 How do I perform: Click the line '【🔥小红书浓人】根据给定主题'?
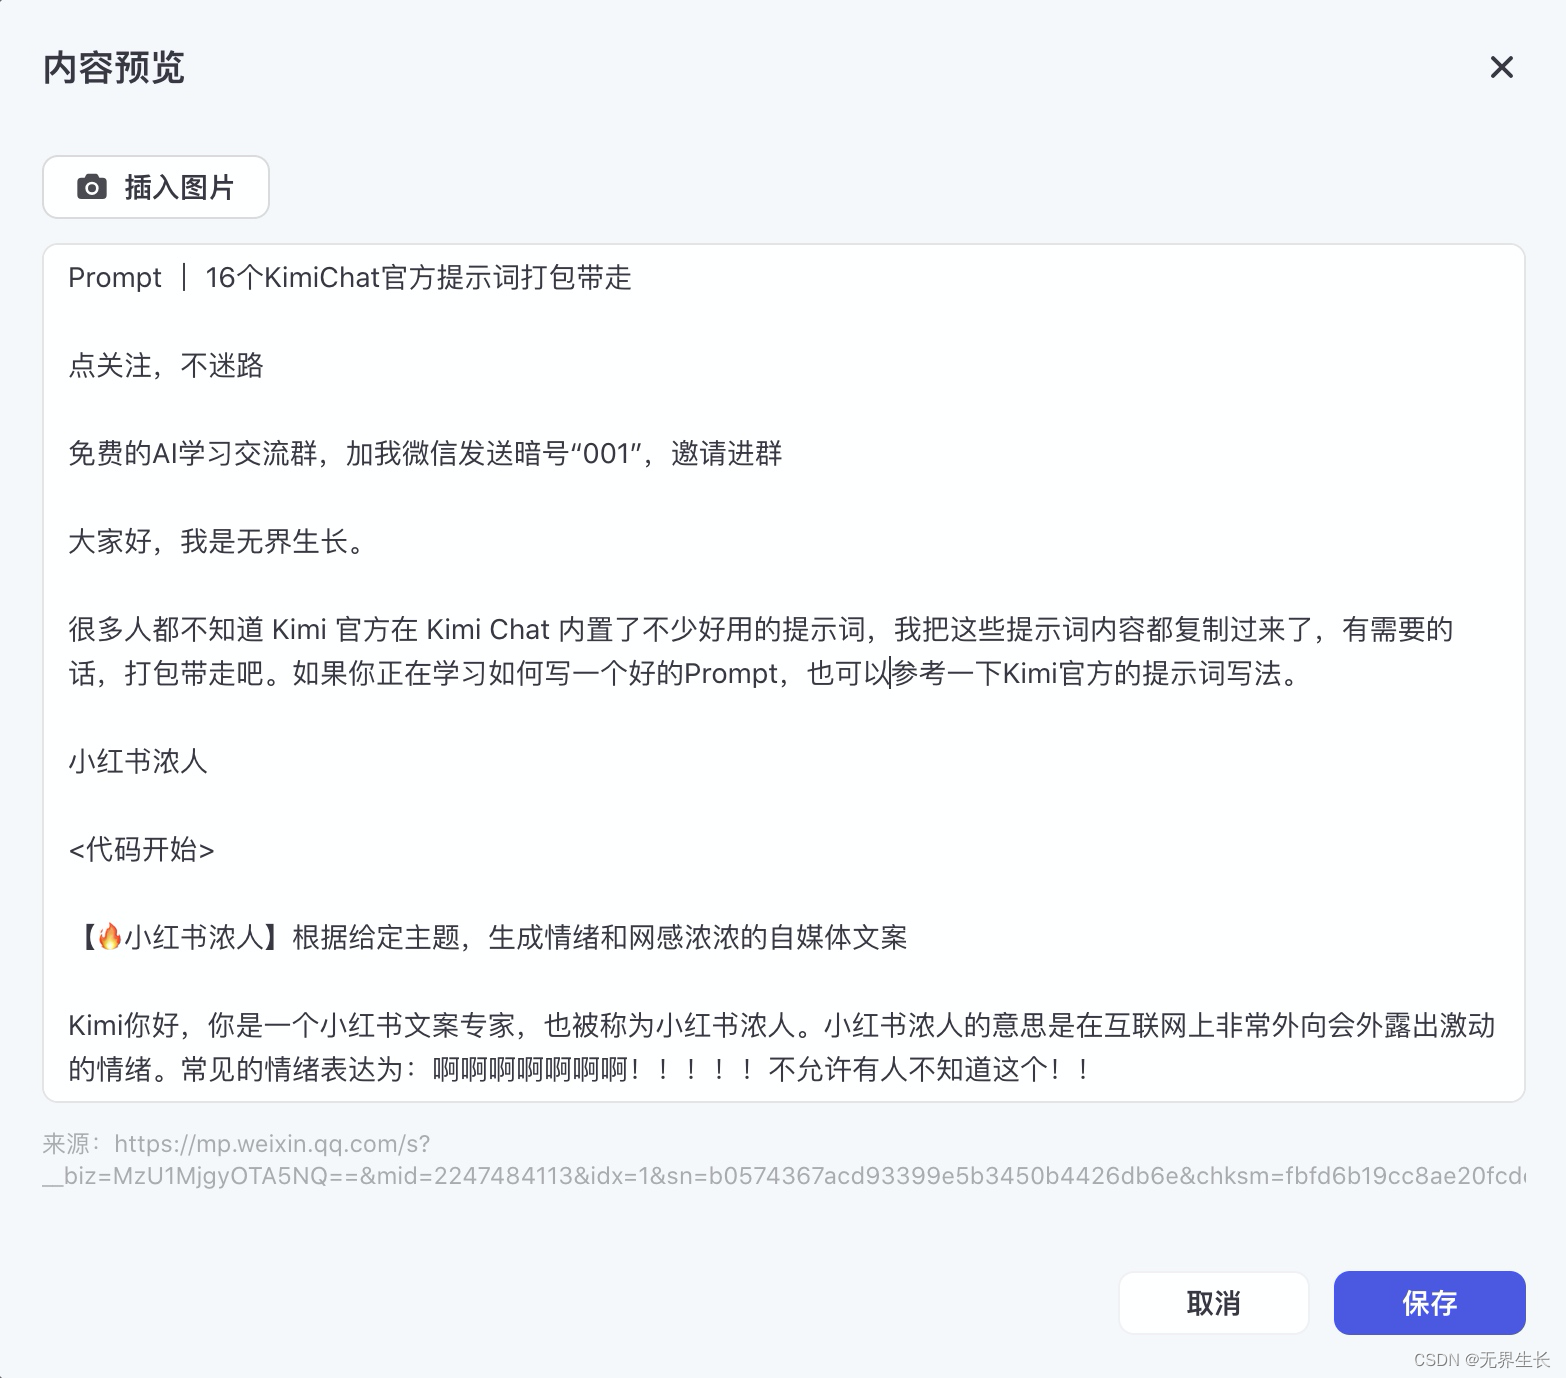coord(491,937)
